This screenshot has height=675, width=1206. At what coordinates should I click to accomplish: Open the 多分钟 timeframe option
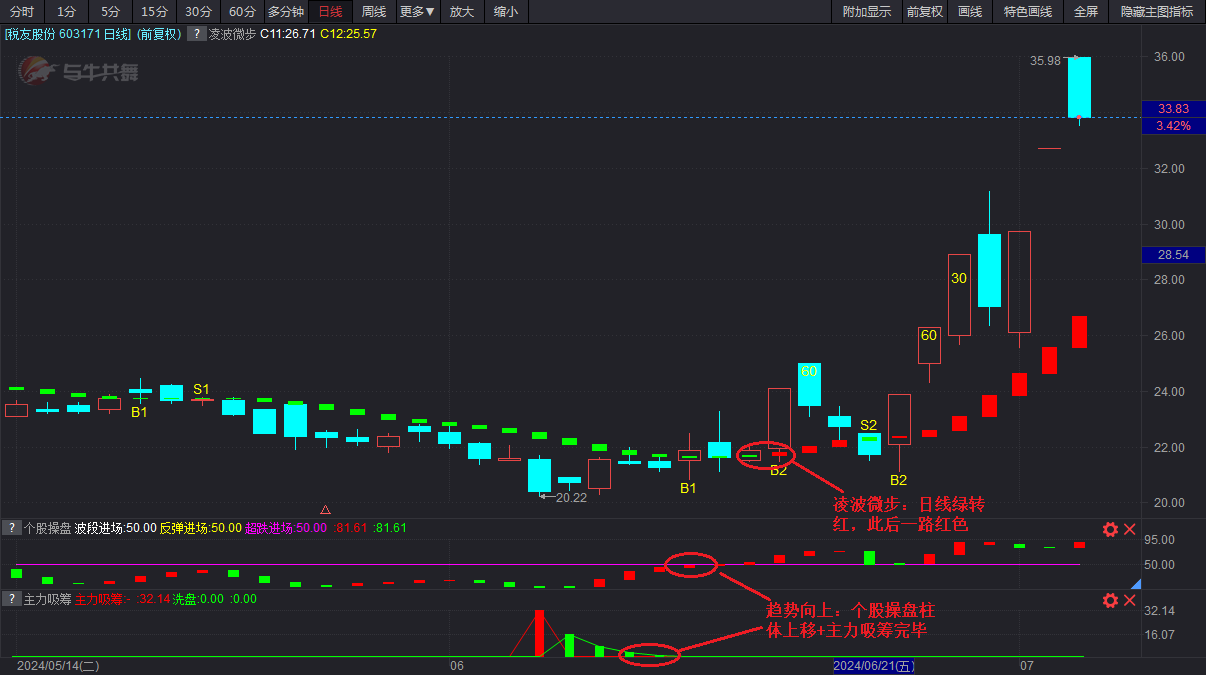click(286, 12)
